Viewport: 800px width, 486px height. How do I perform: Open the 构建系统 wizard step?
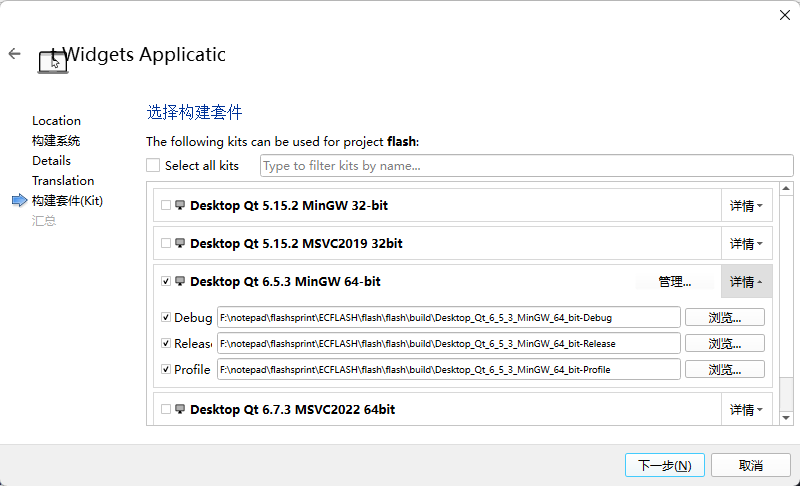point(56,141)
